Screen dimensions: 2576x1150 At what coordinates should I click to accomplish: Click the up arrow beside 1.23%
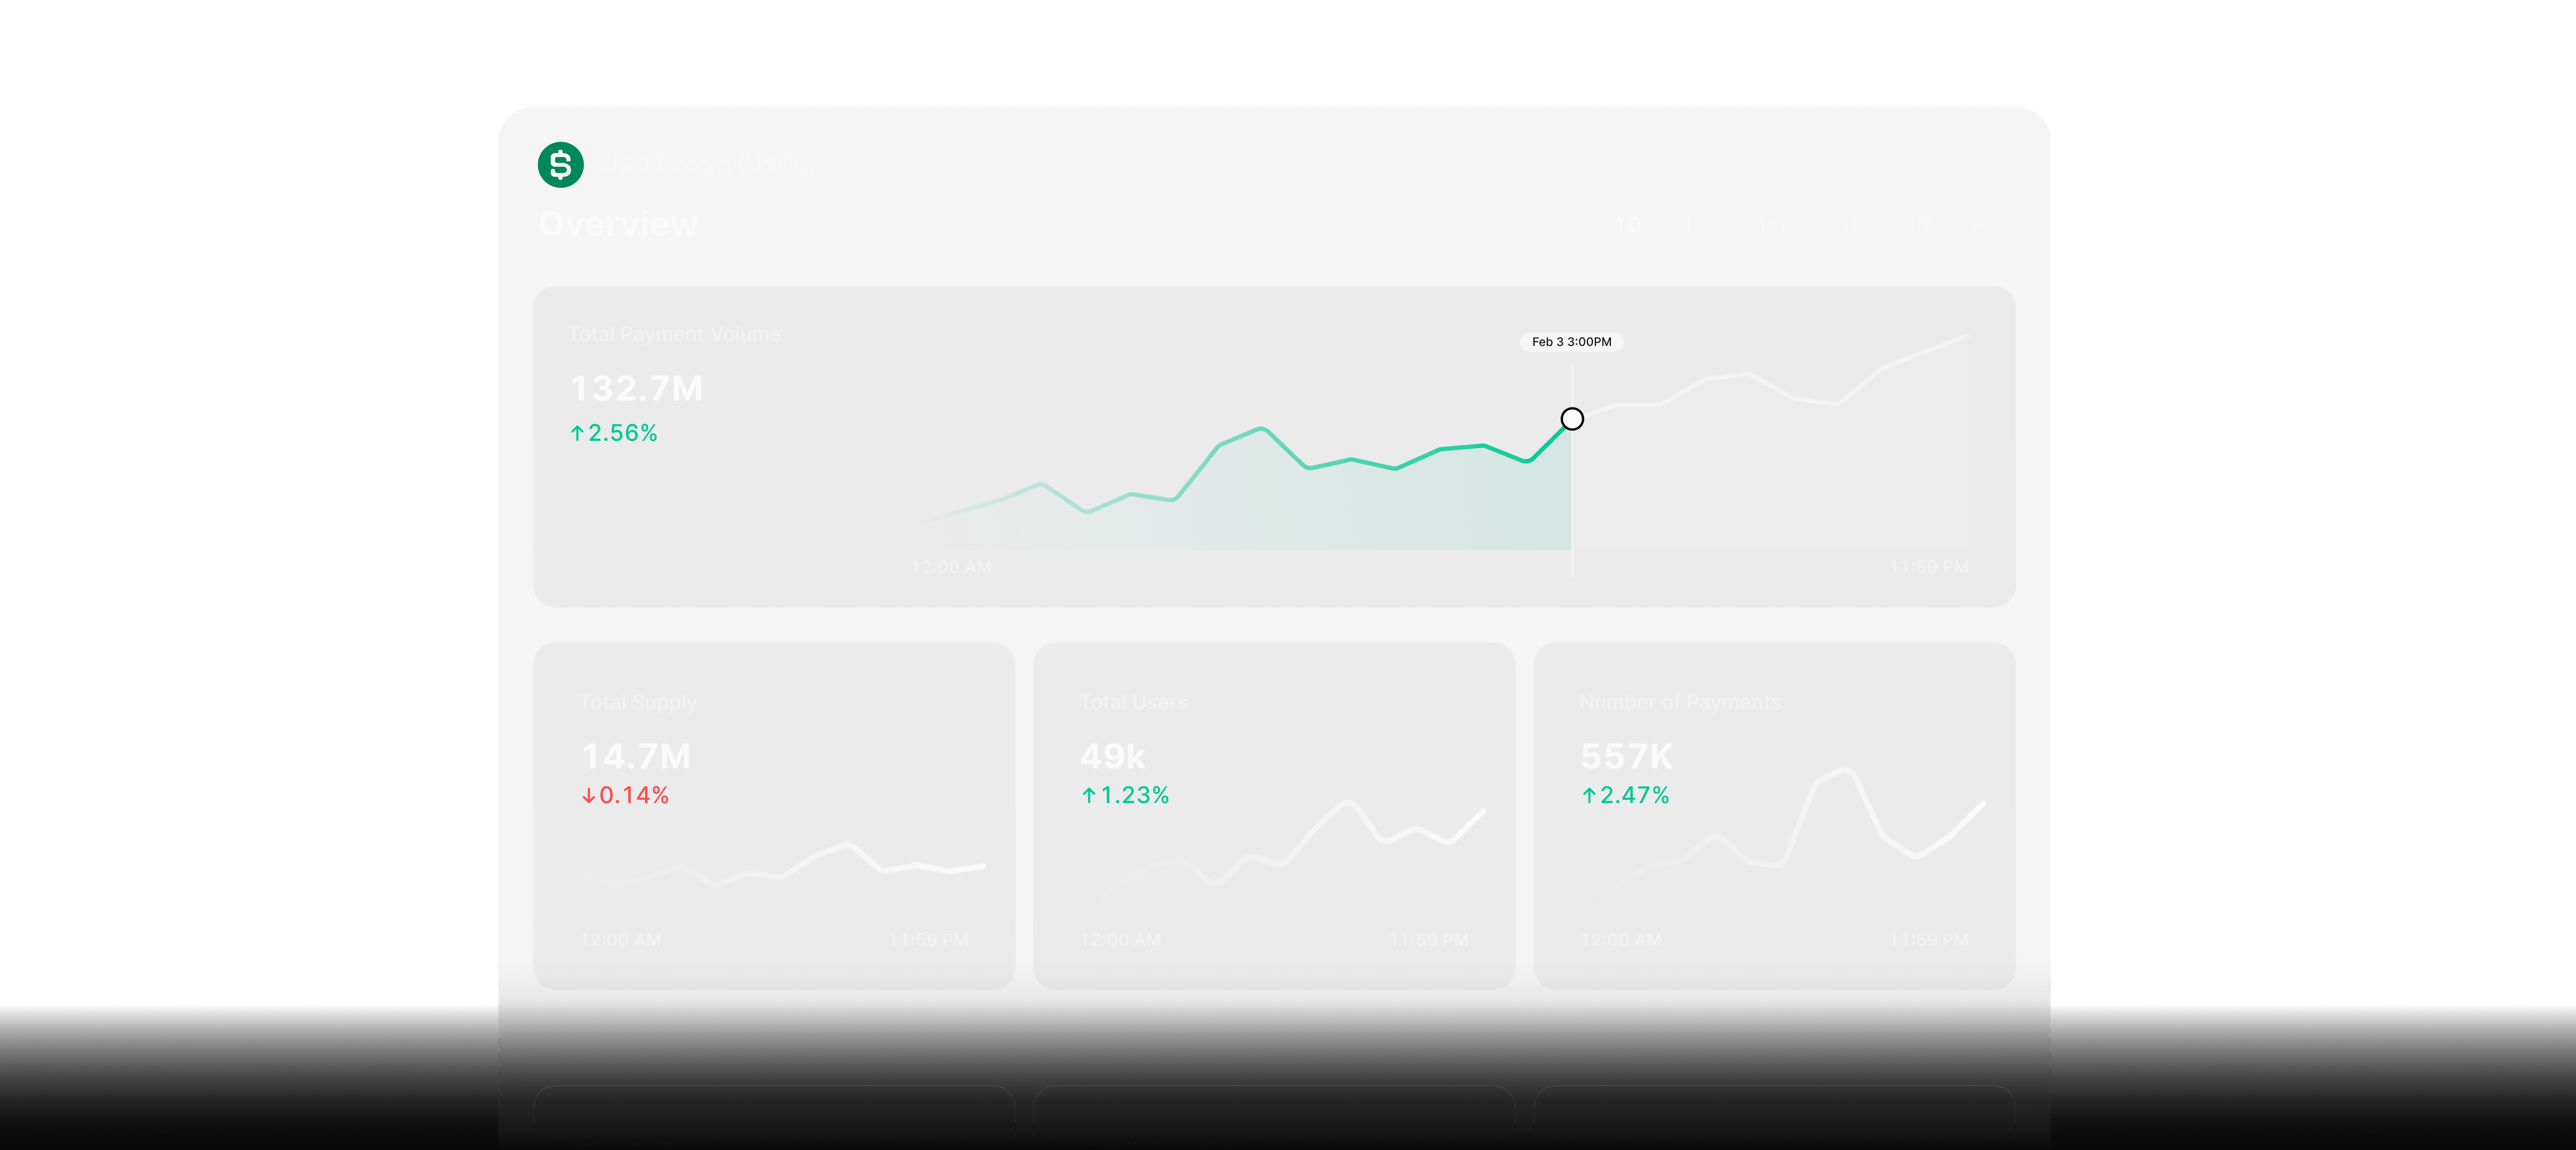tap(1089, 795)
